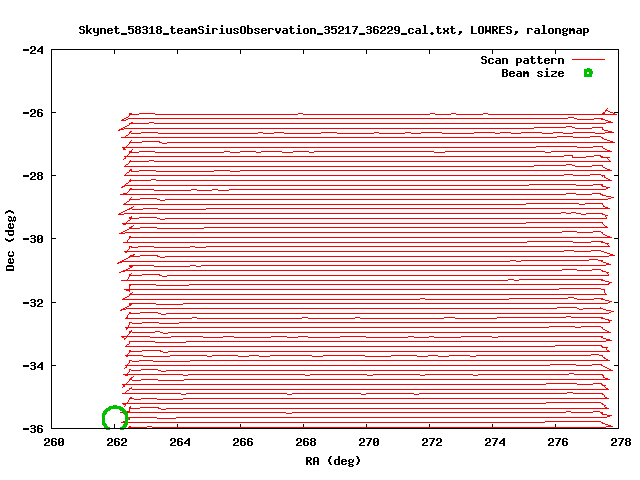Click the x-axis tick label 264
Viewport: 640px width, 480px height.
pos(180,442)
